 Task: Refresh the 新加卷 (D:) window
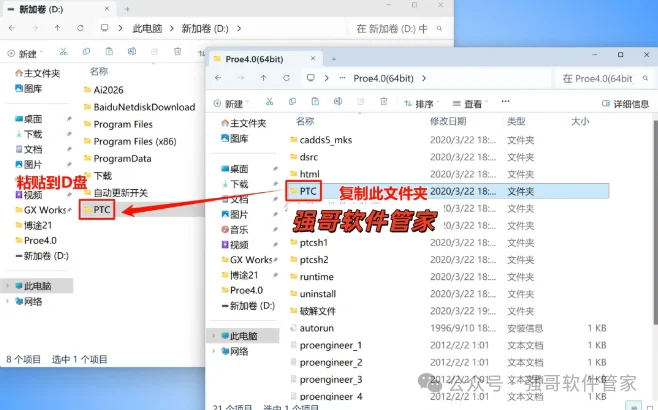tap(80, 28)
